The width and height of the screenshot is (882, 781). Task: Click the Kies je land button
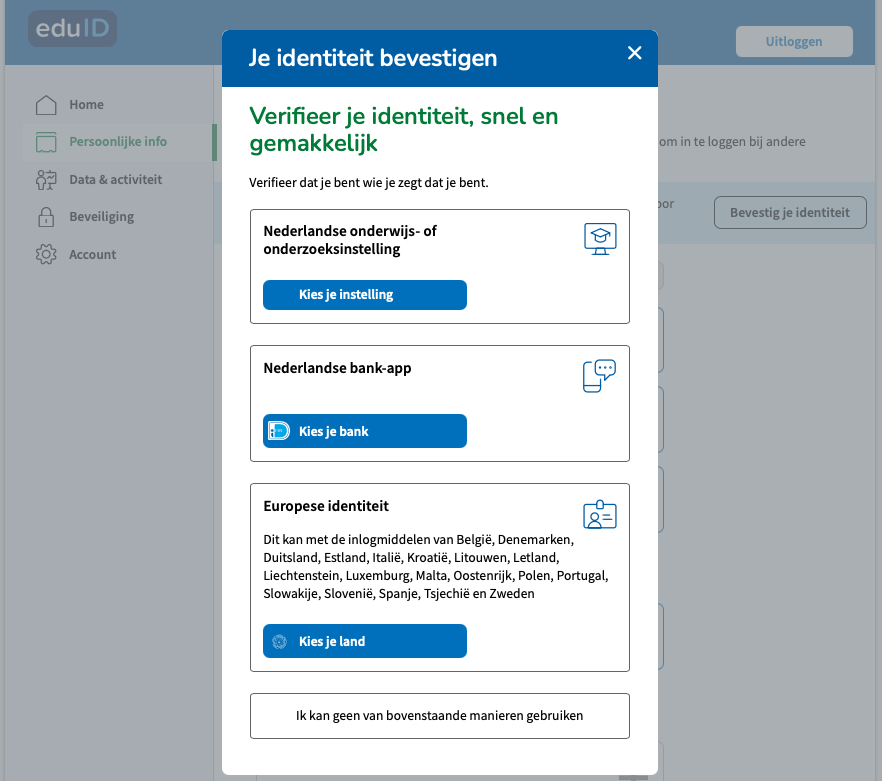coord(364,641)
